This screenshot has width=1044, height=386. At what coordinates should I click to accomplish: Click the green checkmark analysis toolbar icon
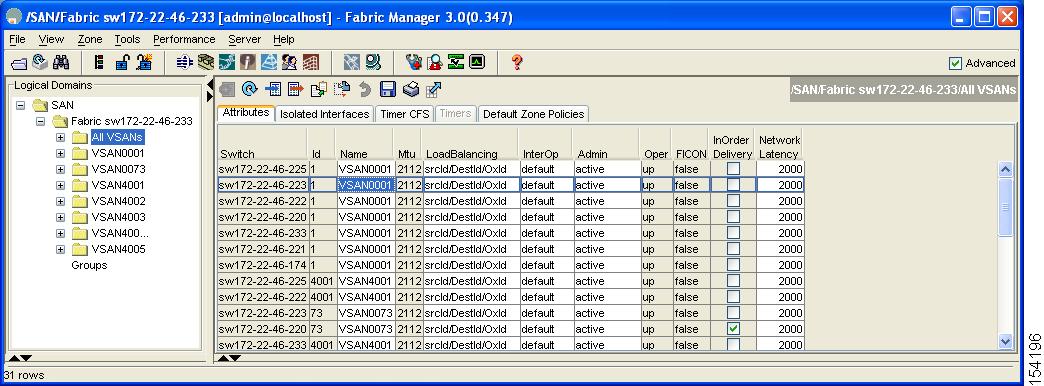[x=455, y=63]
